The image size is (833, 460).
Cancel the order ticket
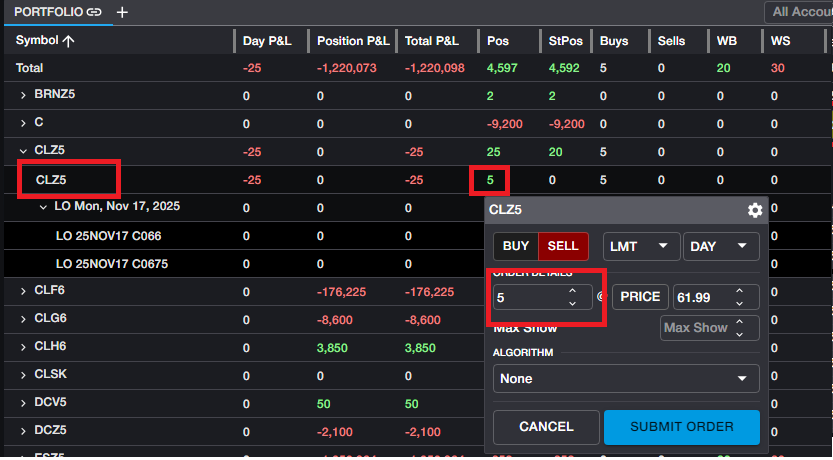(546, 427)
